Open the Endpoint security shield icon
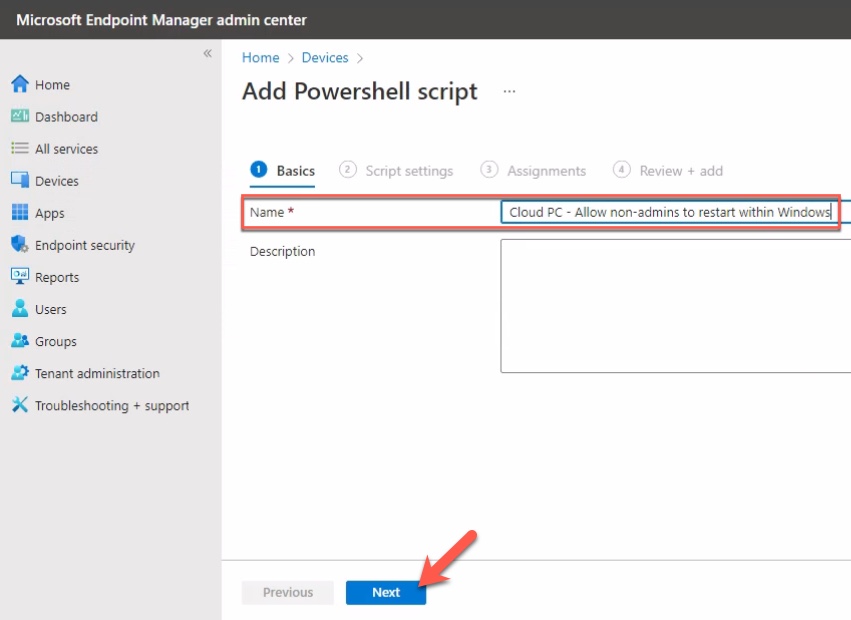 point(20,244)
